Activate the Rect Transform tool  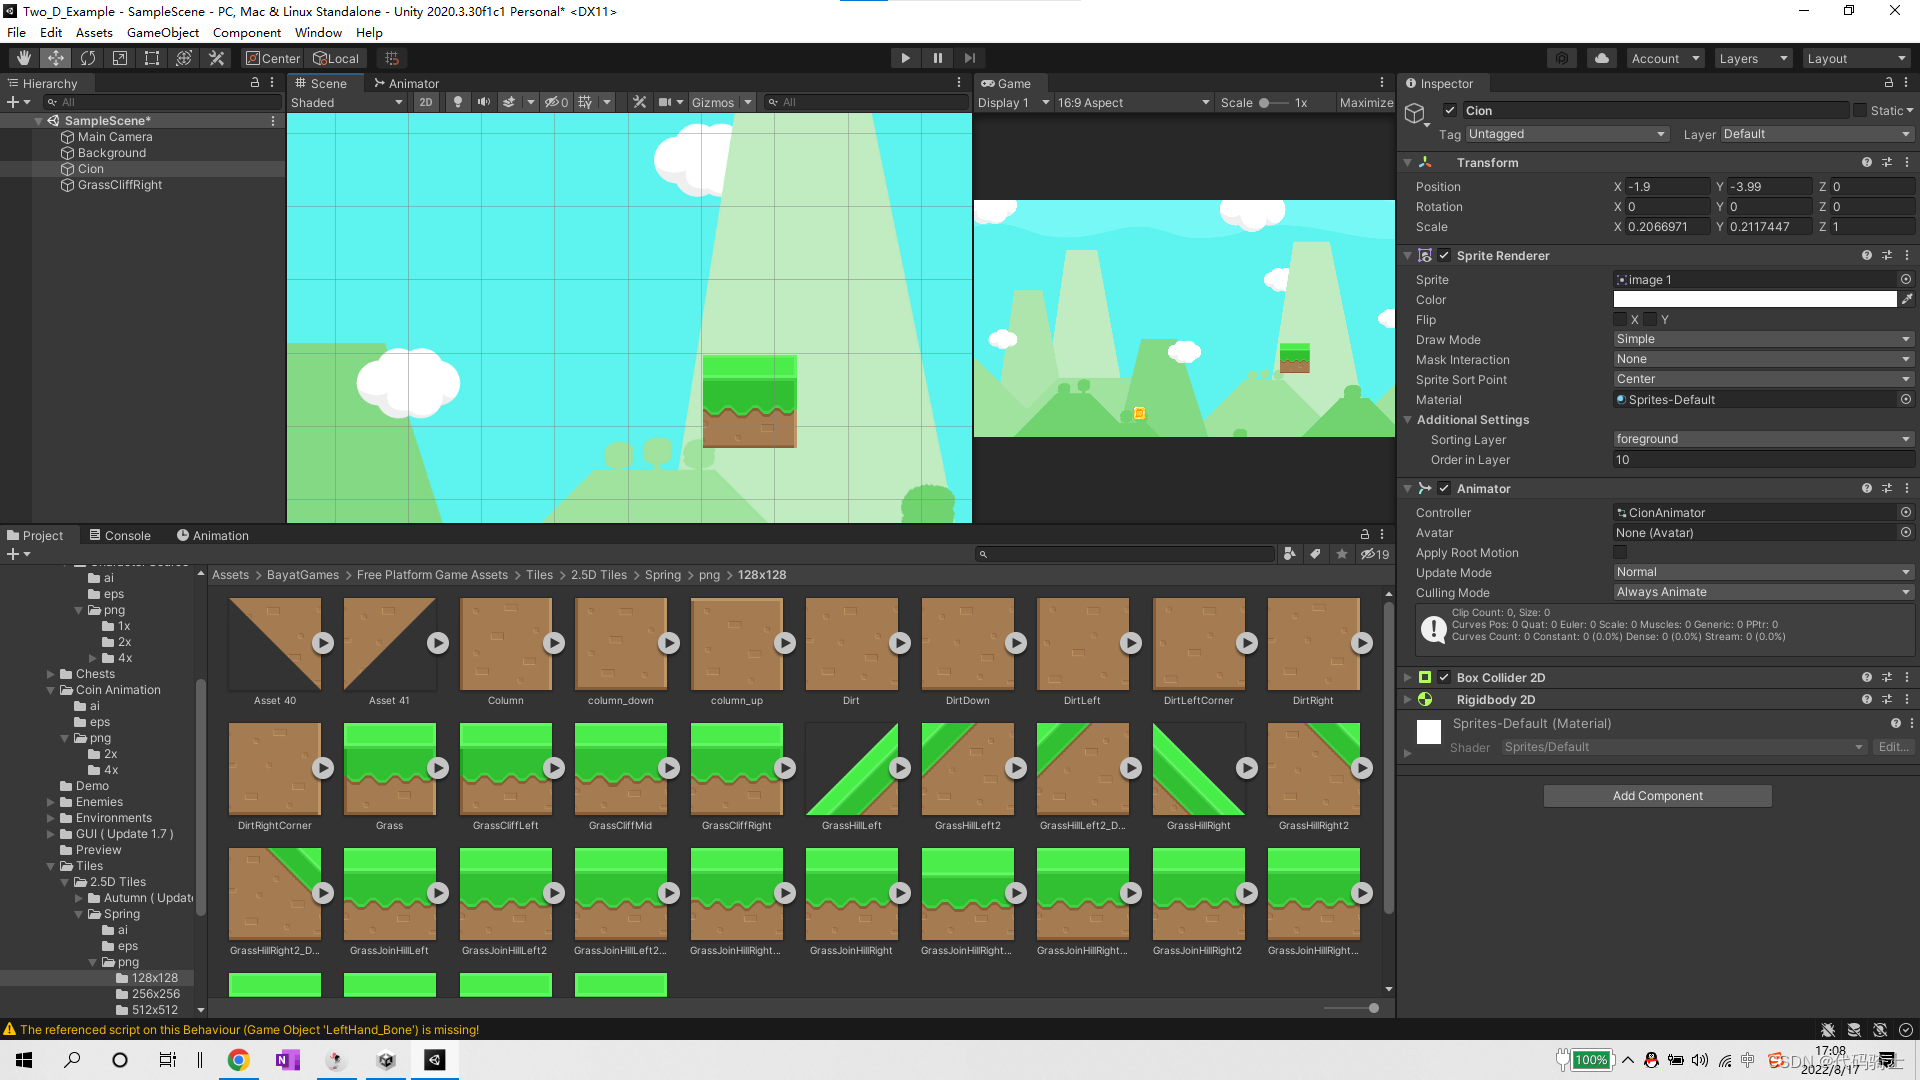(x=151, y=57)
